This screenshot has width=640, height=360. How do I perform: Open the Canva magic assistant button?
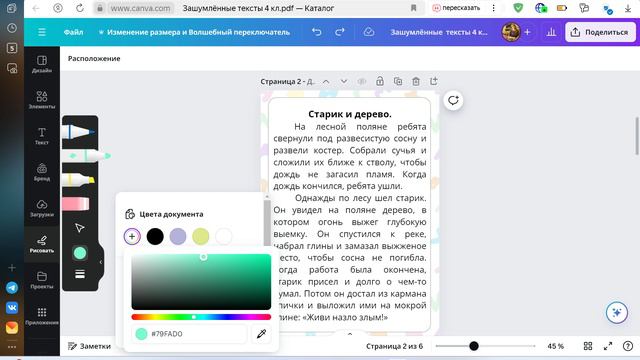click(617, 313)
